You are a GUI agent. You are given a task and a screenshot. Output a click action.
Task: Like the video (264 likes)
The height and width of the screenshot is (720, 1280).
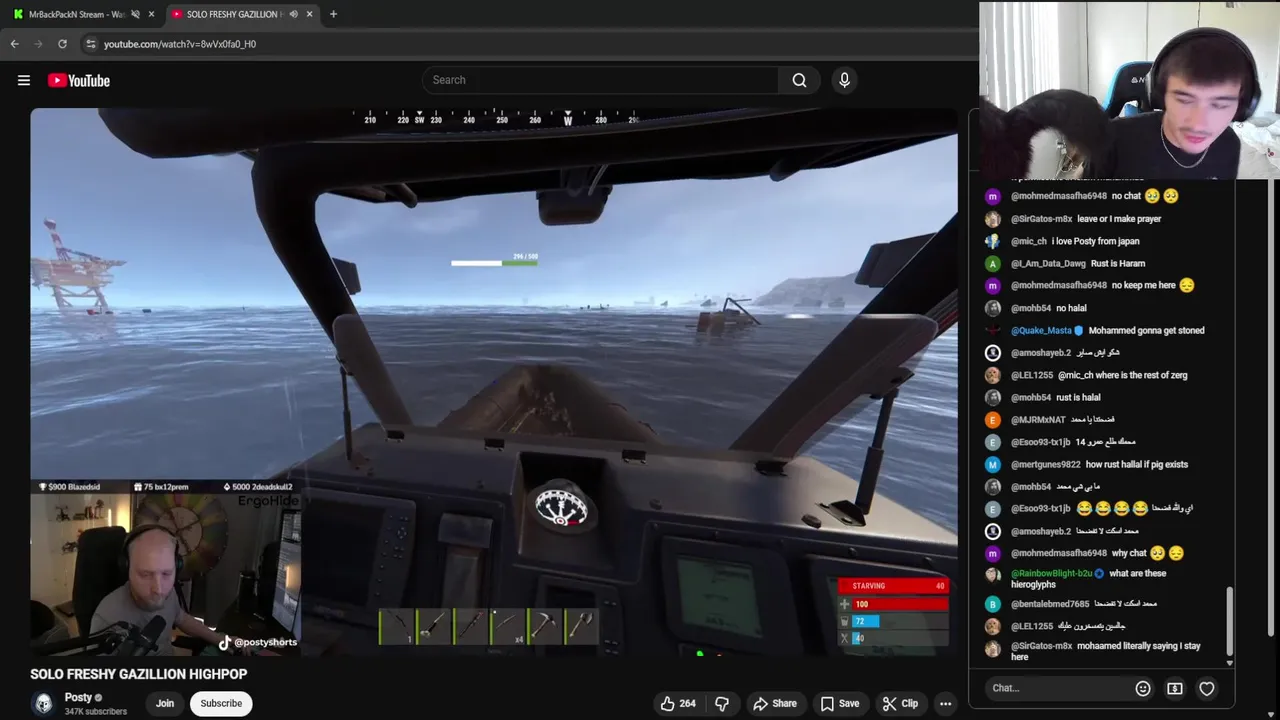pos(677,703)
